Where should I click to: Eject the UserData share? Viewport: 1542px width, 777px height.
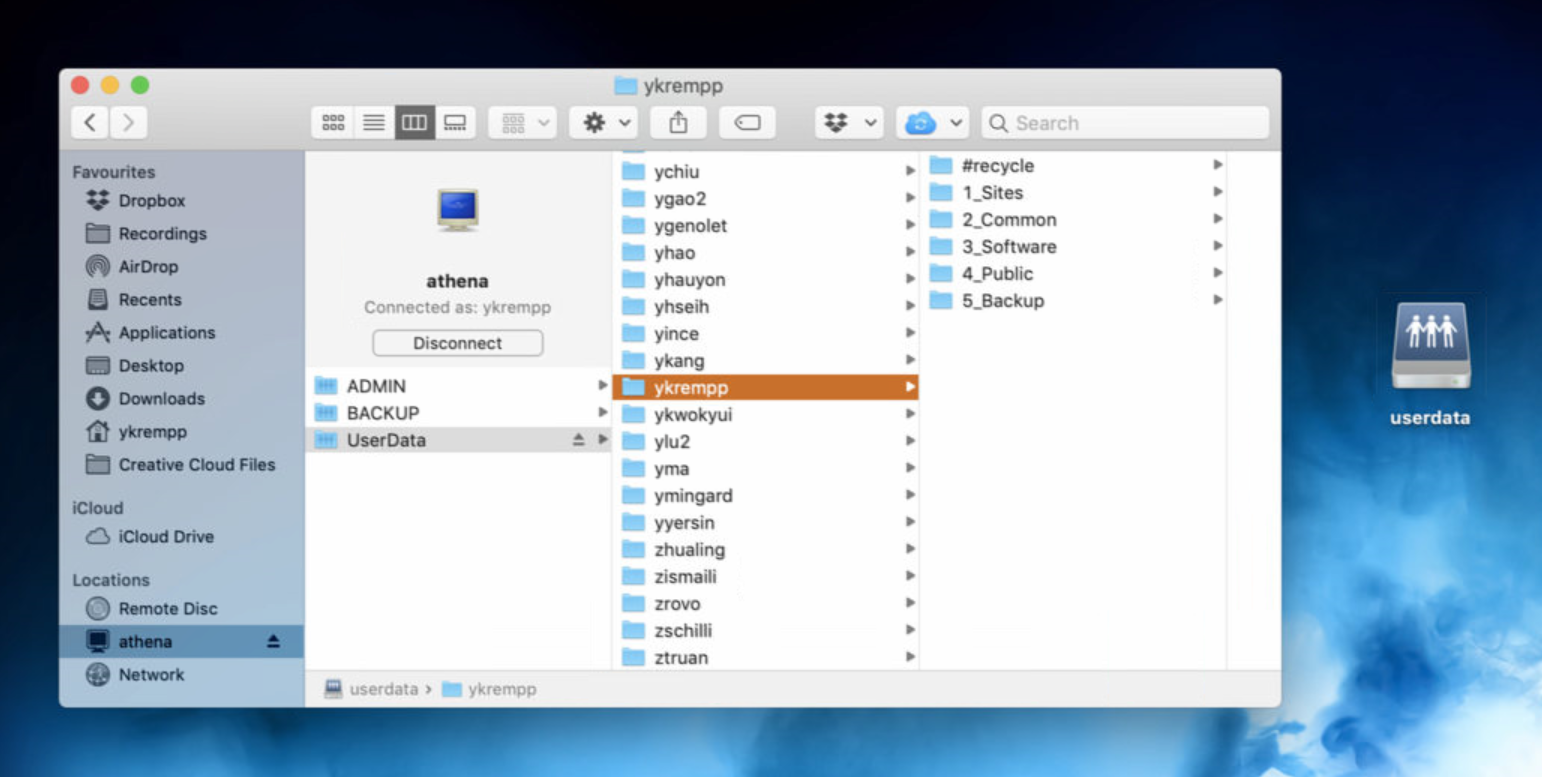pos(578,440)
